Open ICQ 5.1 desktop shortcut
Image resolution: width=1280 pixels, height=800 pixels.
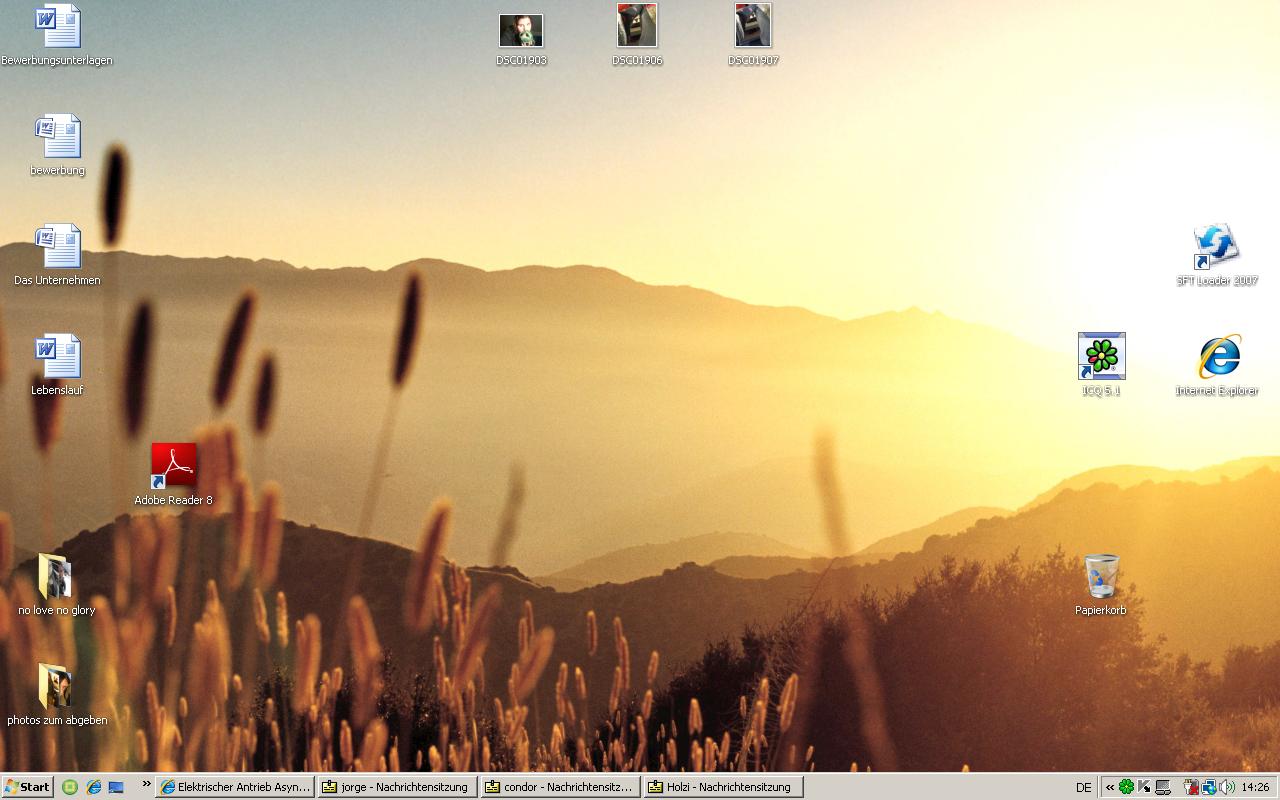point(1101,357)
